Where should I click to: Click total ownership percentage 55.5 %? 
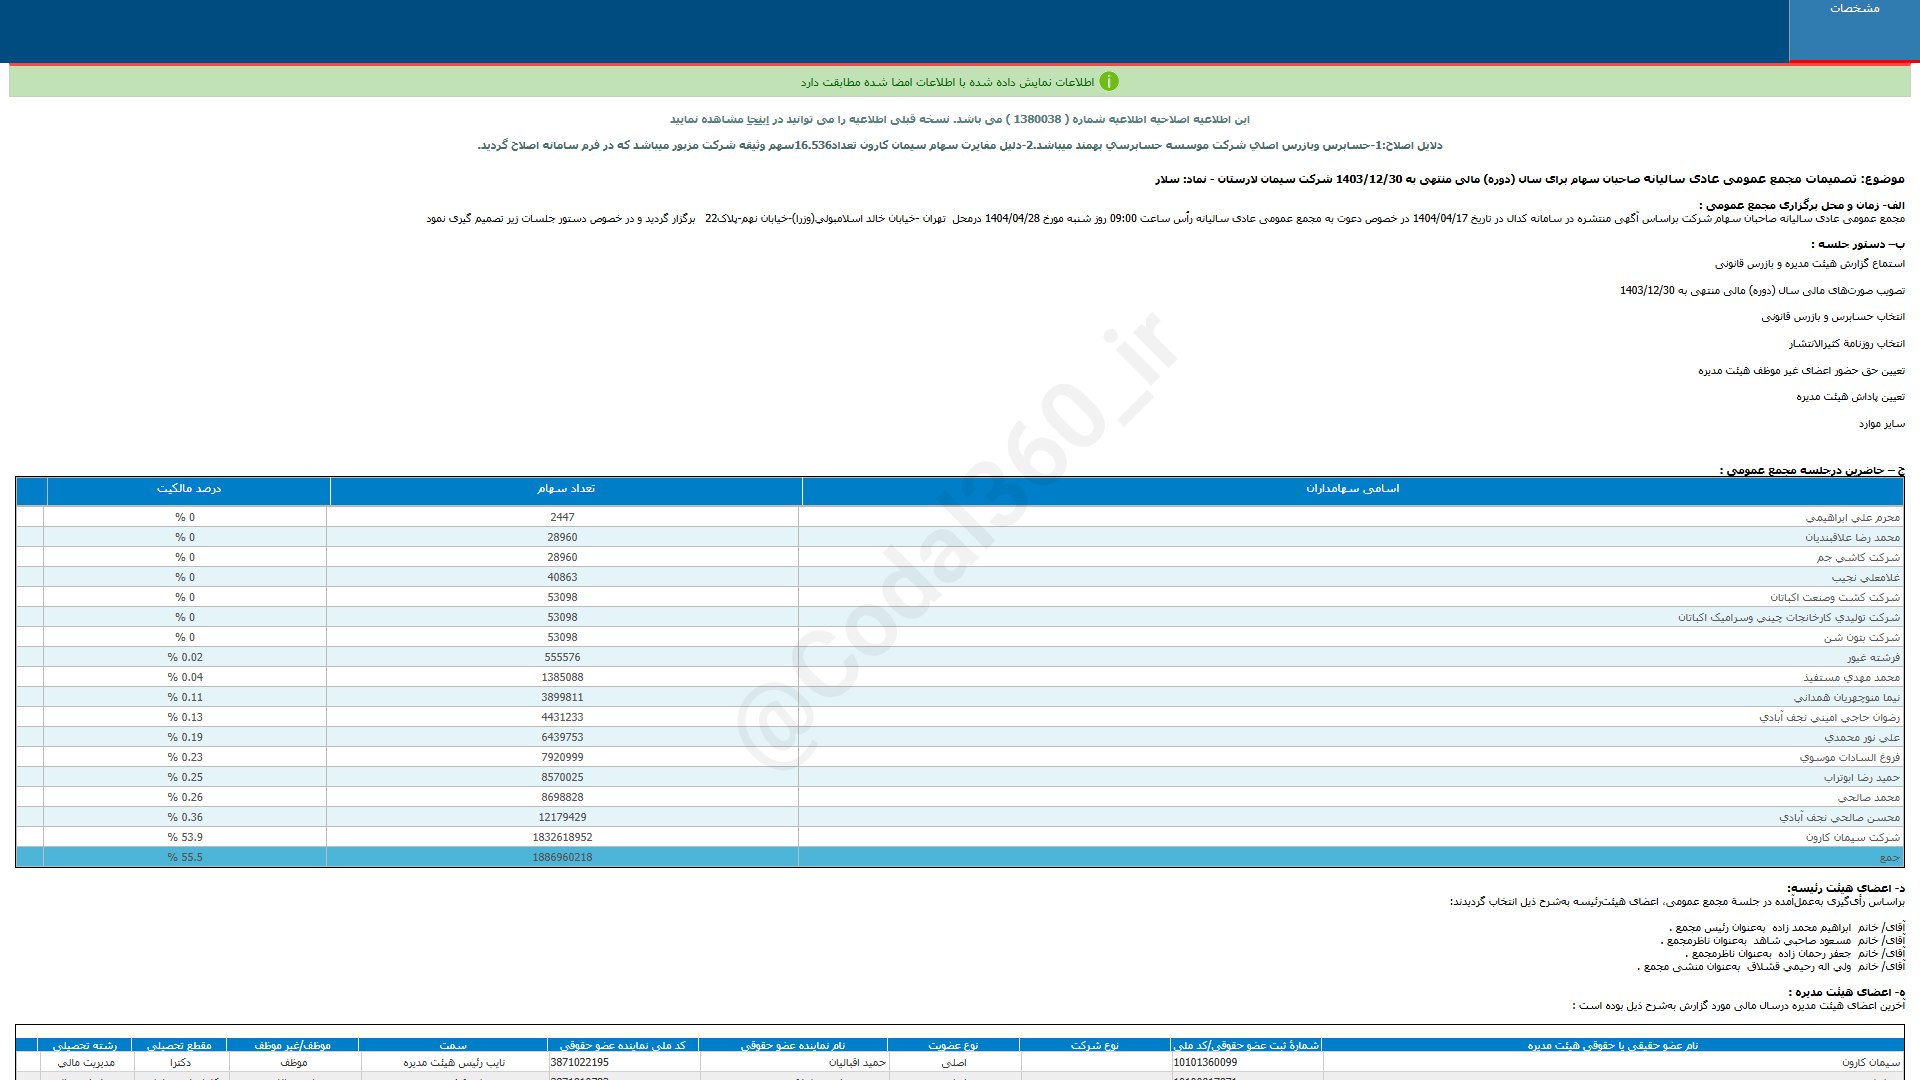coord(185,857)
